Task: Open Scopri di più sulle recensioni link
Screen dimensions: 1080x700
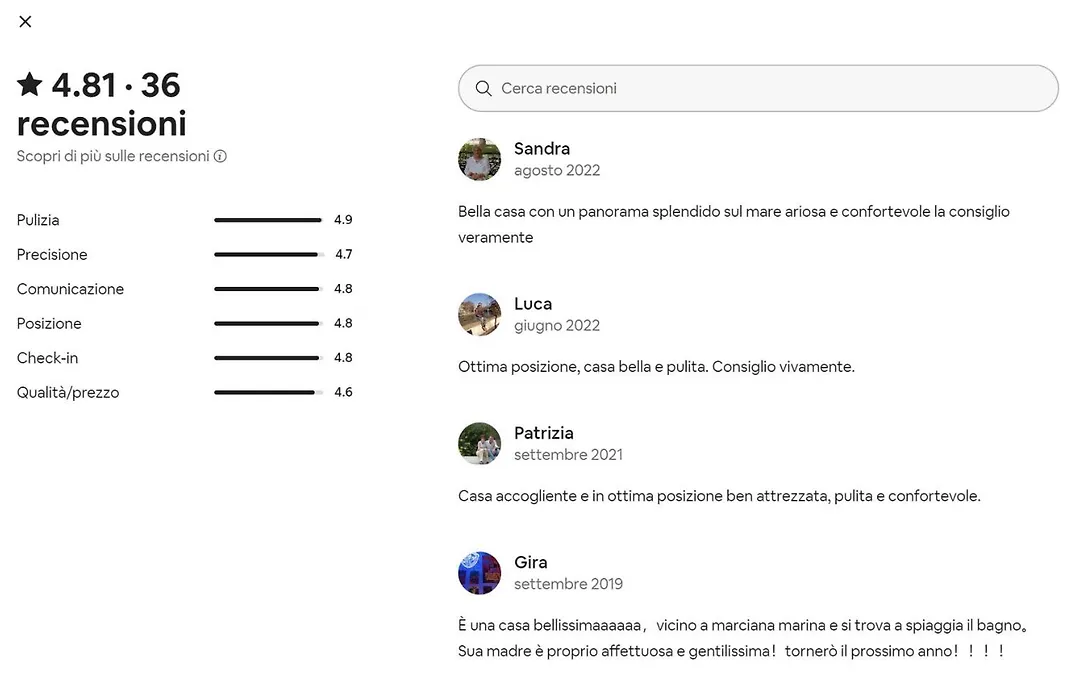Action: coord(113,156)
